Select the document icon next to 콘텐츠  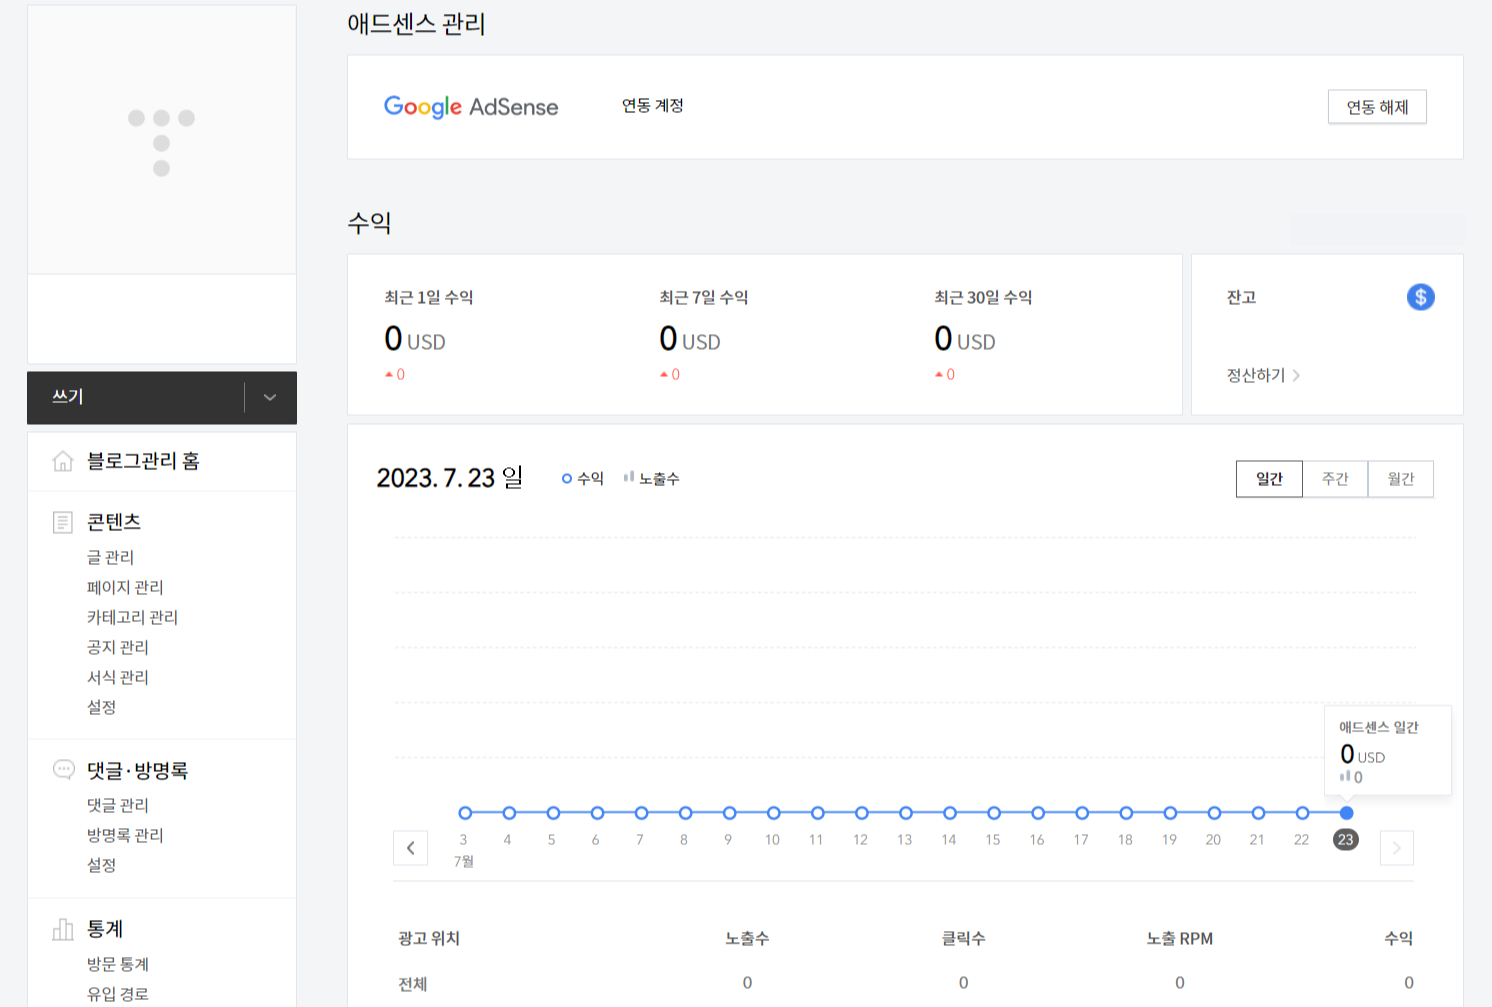pos(63,520)
